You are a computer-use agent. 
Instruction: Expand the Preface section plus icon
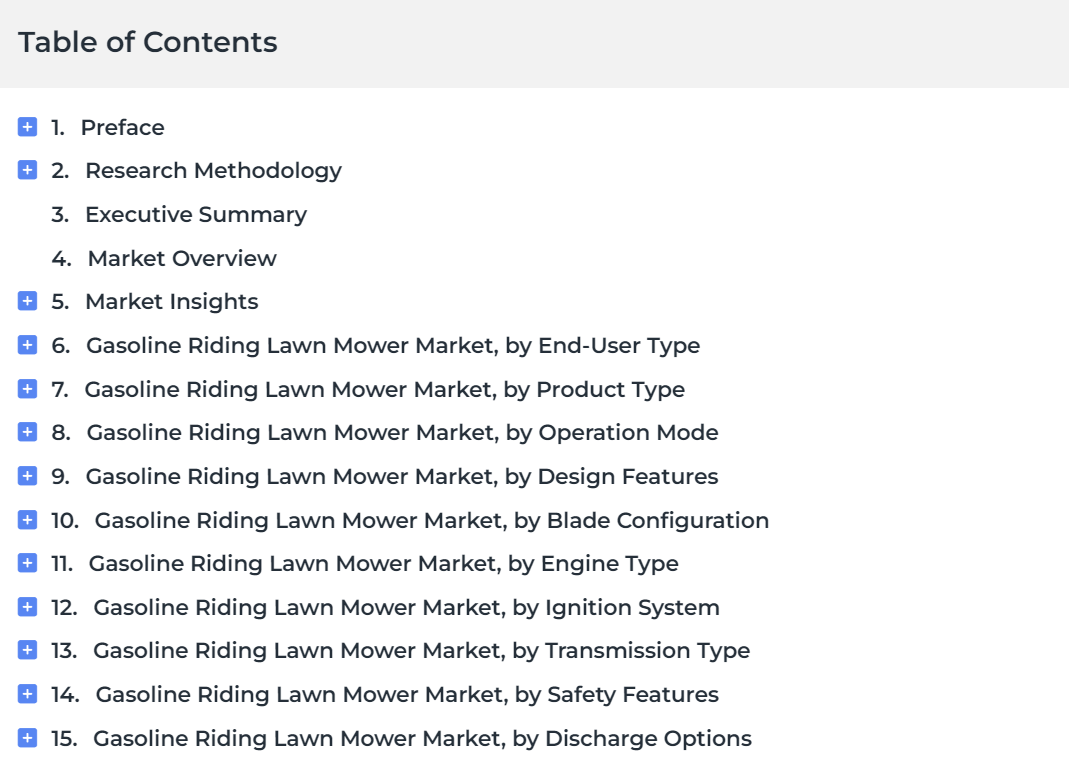pyautogui.click(x=27, y=127)
